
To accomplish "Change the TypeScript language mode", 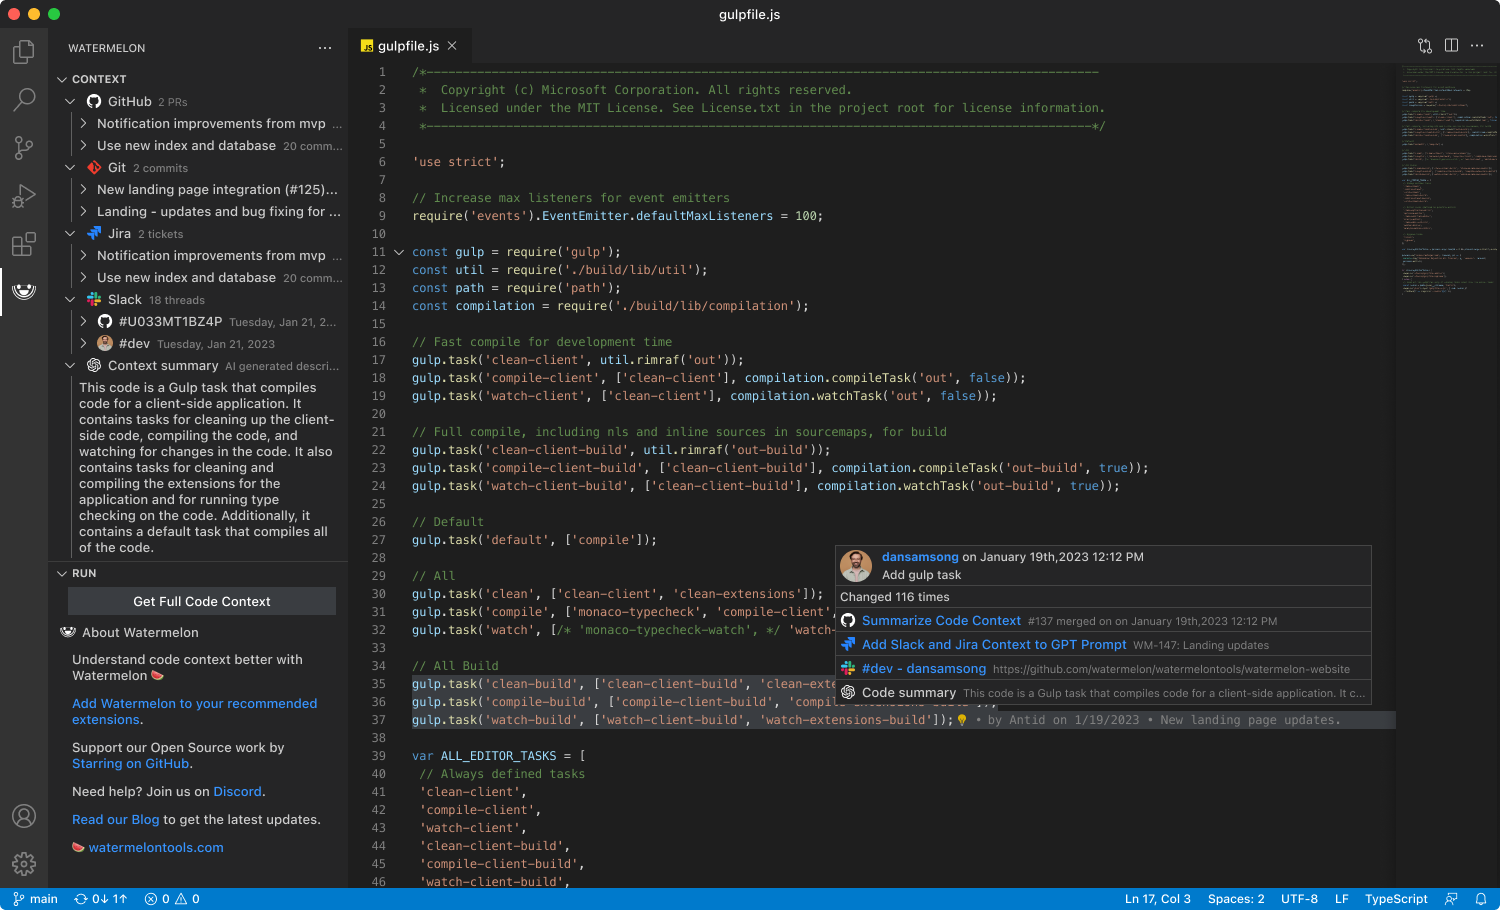I will [1396, 899].
